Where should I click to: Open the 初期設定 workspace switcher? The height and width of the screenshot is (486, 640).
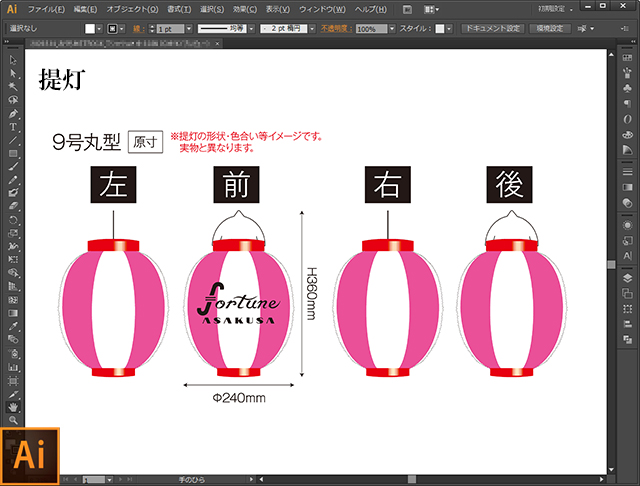555,9
